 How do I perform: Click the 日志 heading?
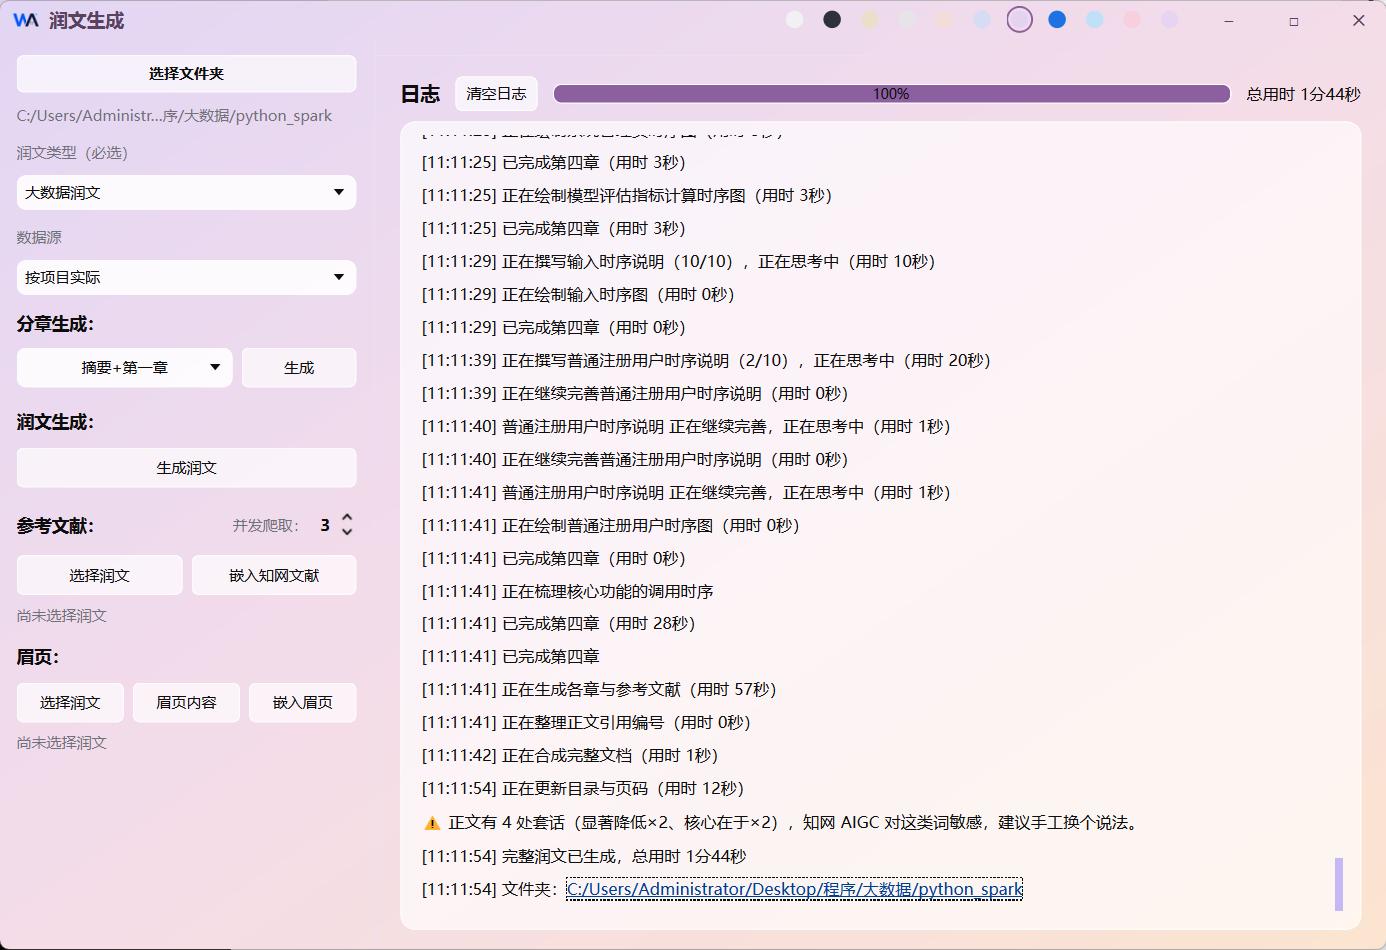pos(420,94)
